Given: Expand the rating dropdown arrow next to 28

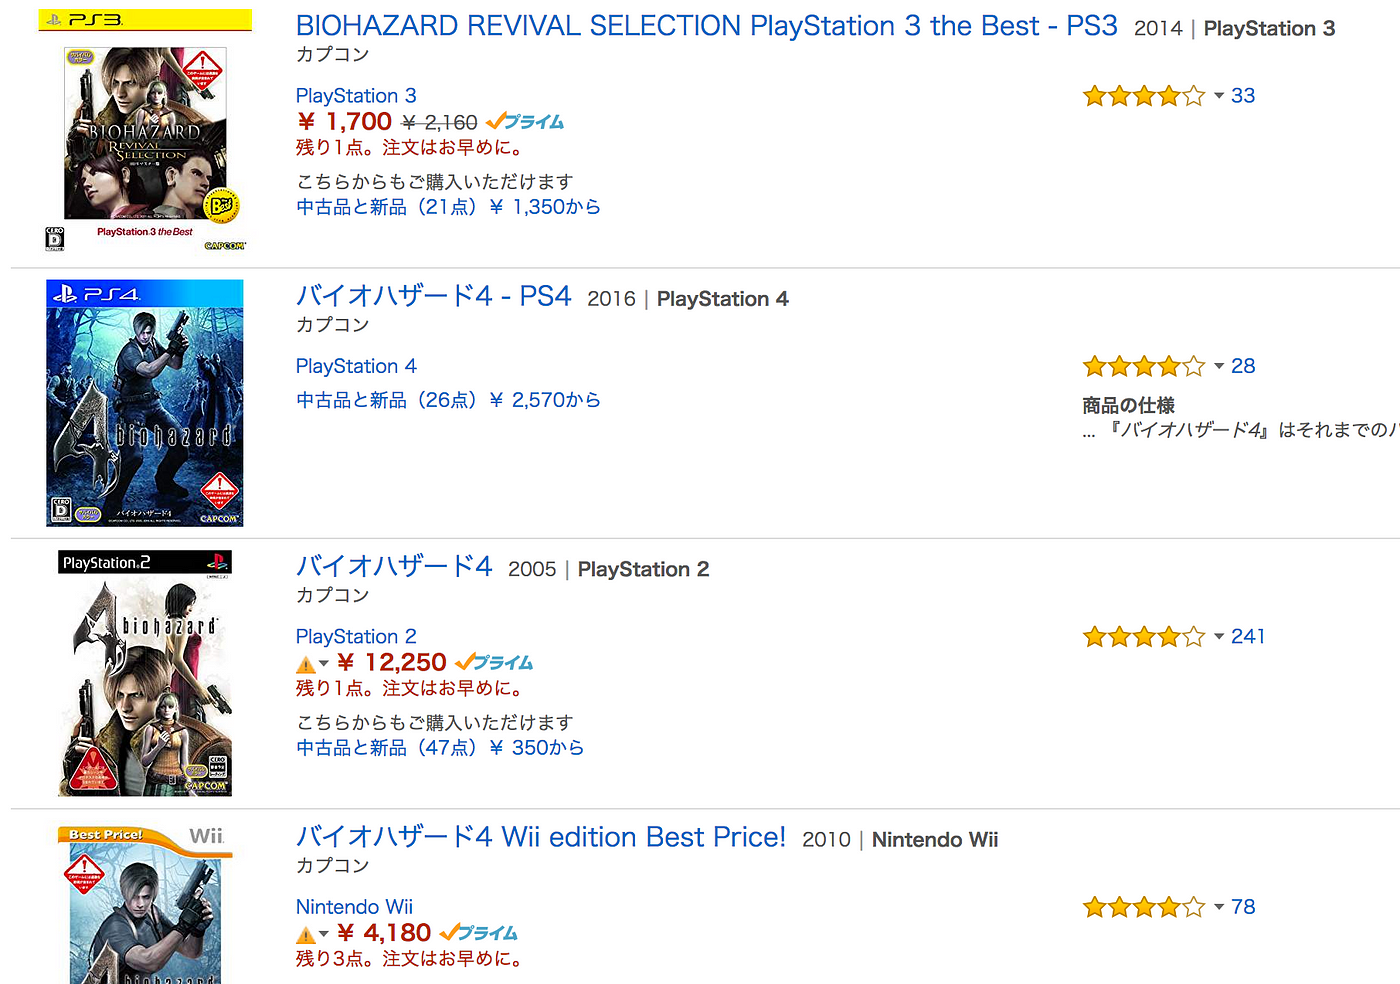Looking at the screenshot, I should (x=1219, y=366).
